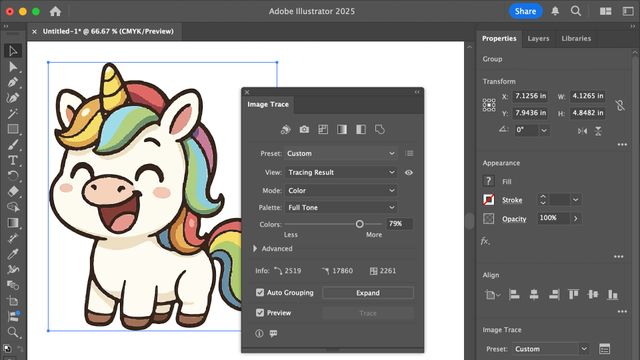
Task: Apply Low Color trace preset icon
Action: [x=323, y=129]
